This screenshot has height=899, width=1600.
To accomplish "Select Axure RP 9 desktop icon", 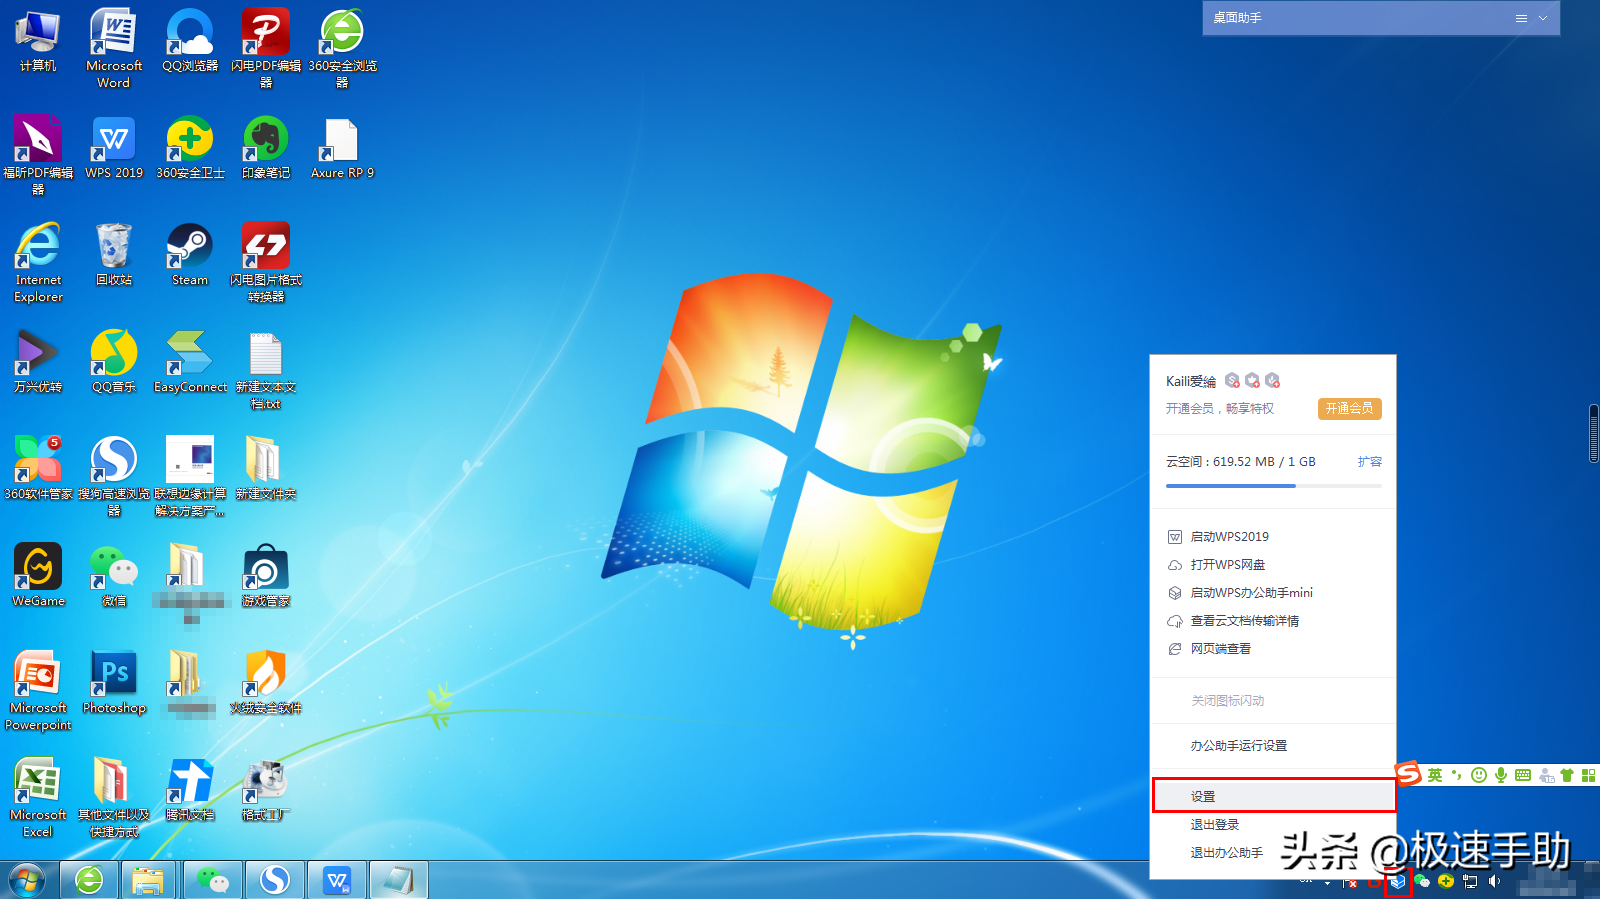I will coord(342,148).
